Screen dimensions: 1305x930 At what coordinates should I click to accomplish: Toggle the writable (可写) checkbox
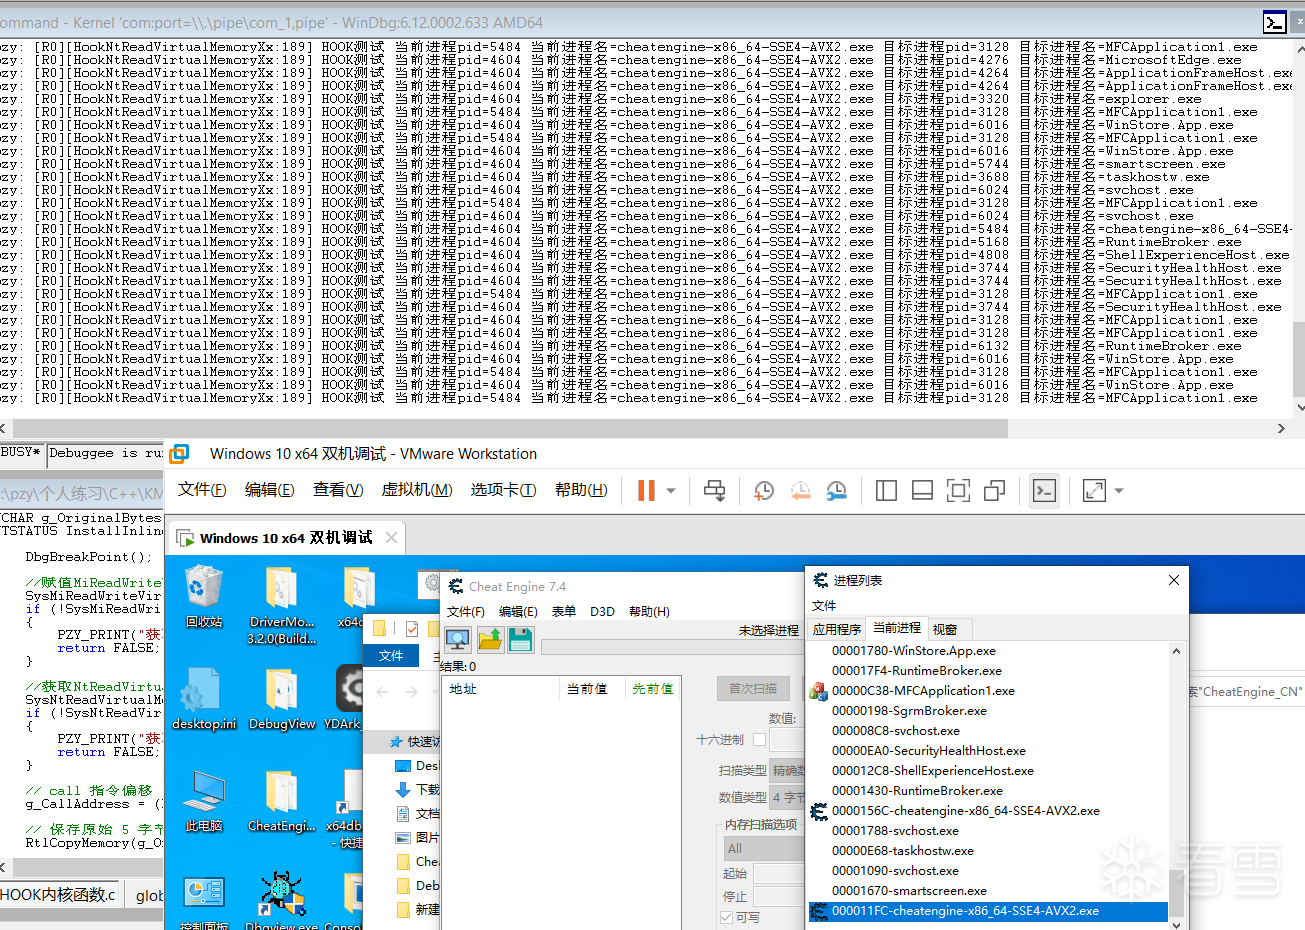[726, 917]
